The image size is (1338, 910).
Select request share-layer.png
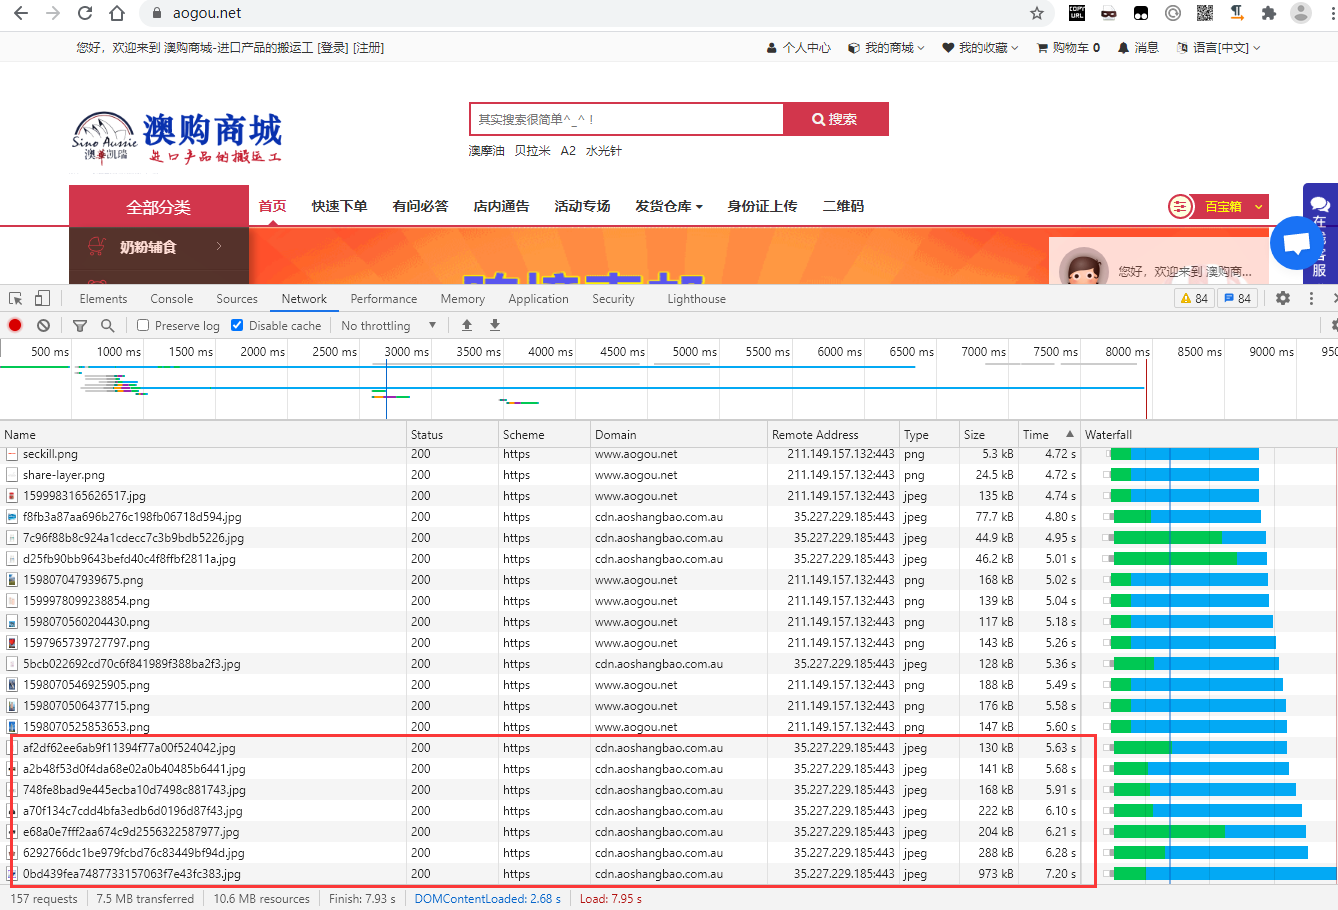pos(64,475)
